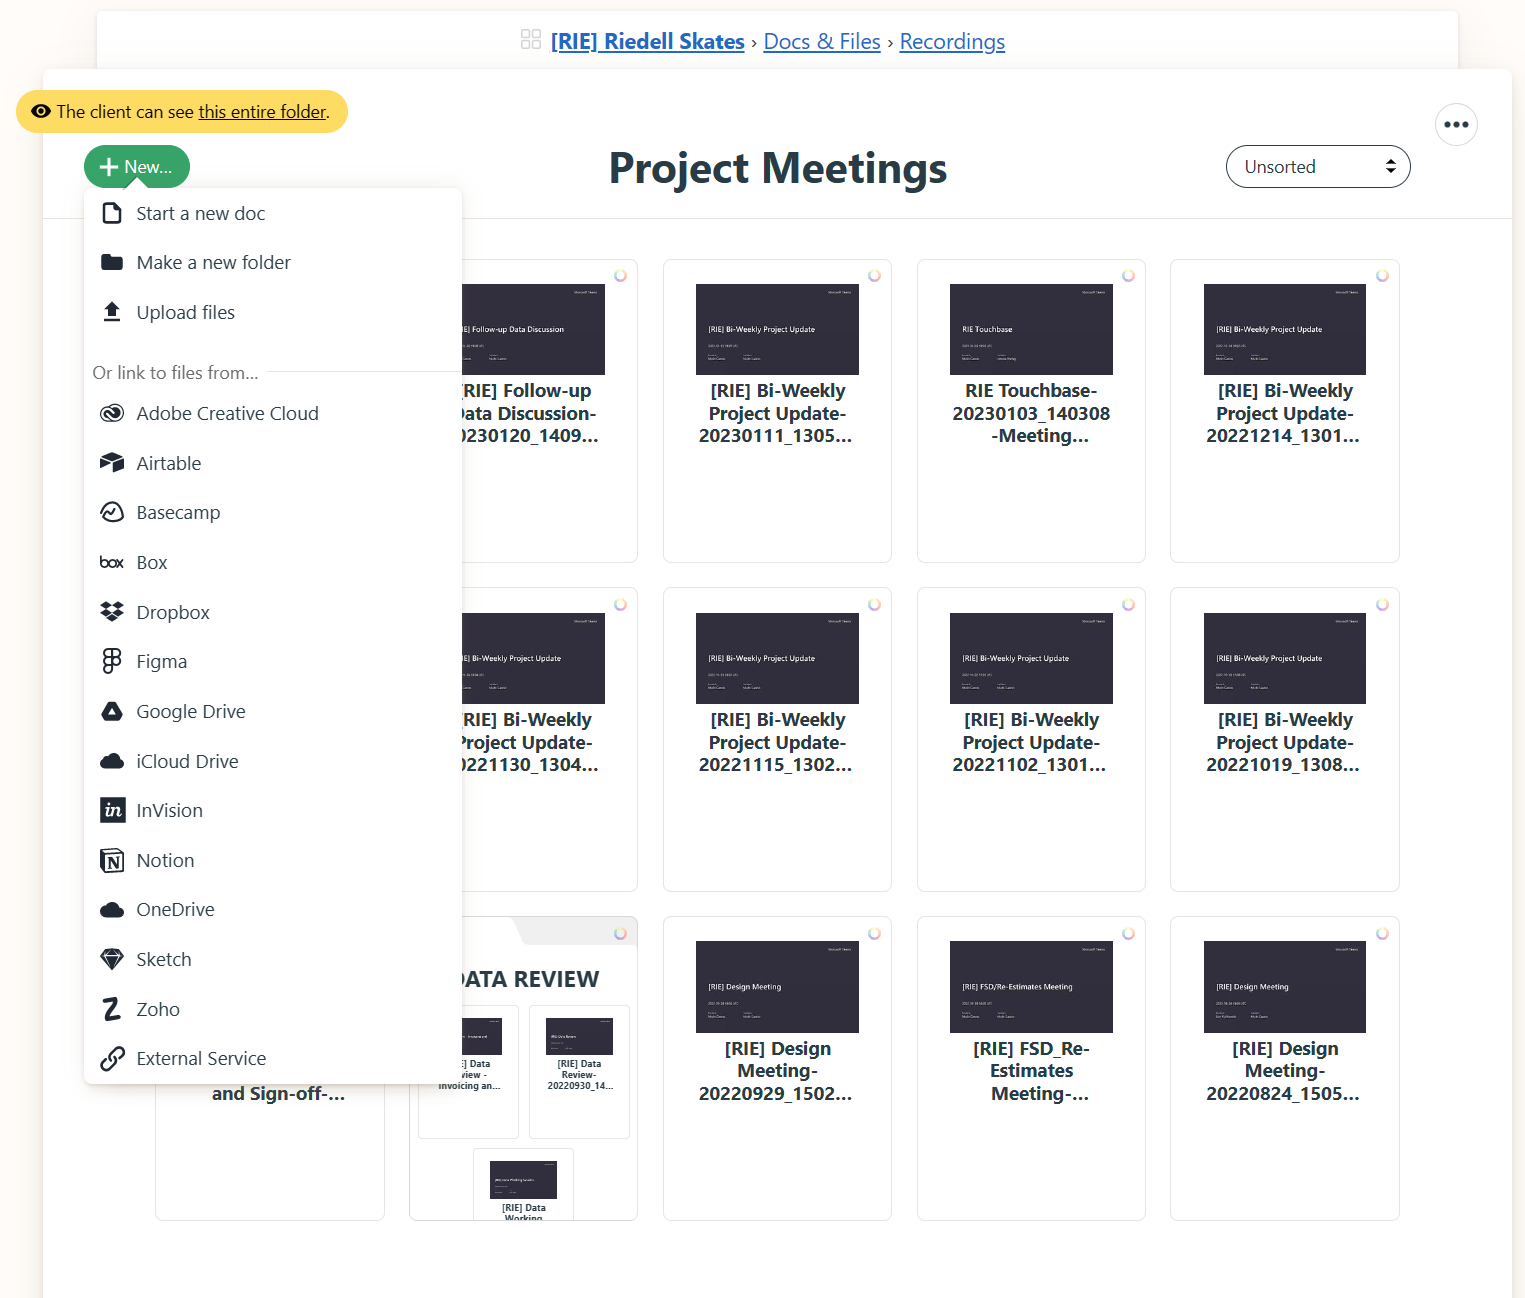Click the iCloud Drive cloud icon
This screenshot has height=1298, width=1525.
coord(112,761)
